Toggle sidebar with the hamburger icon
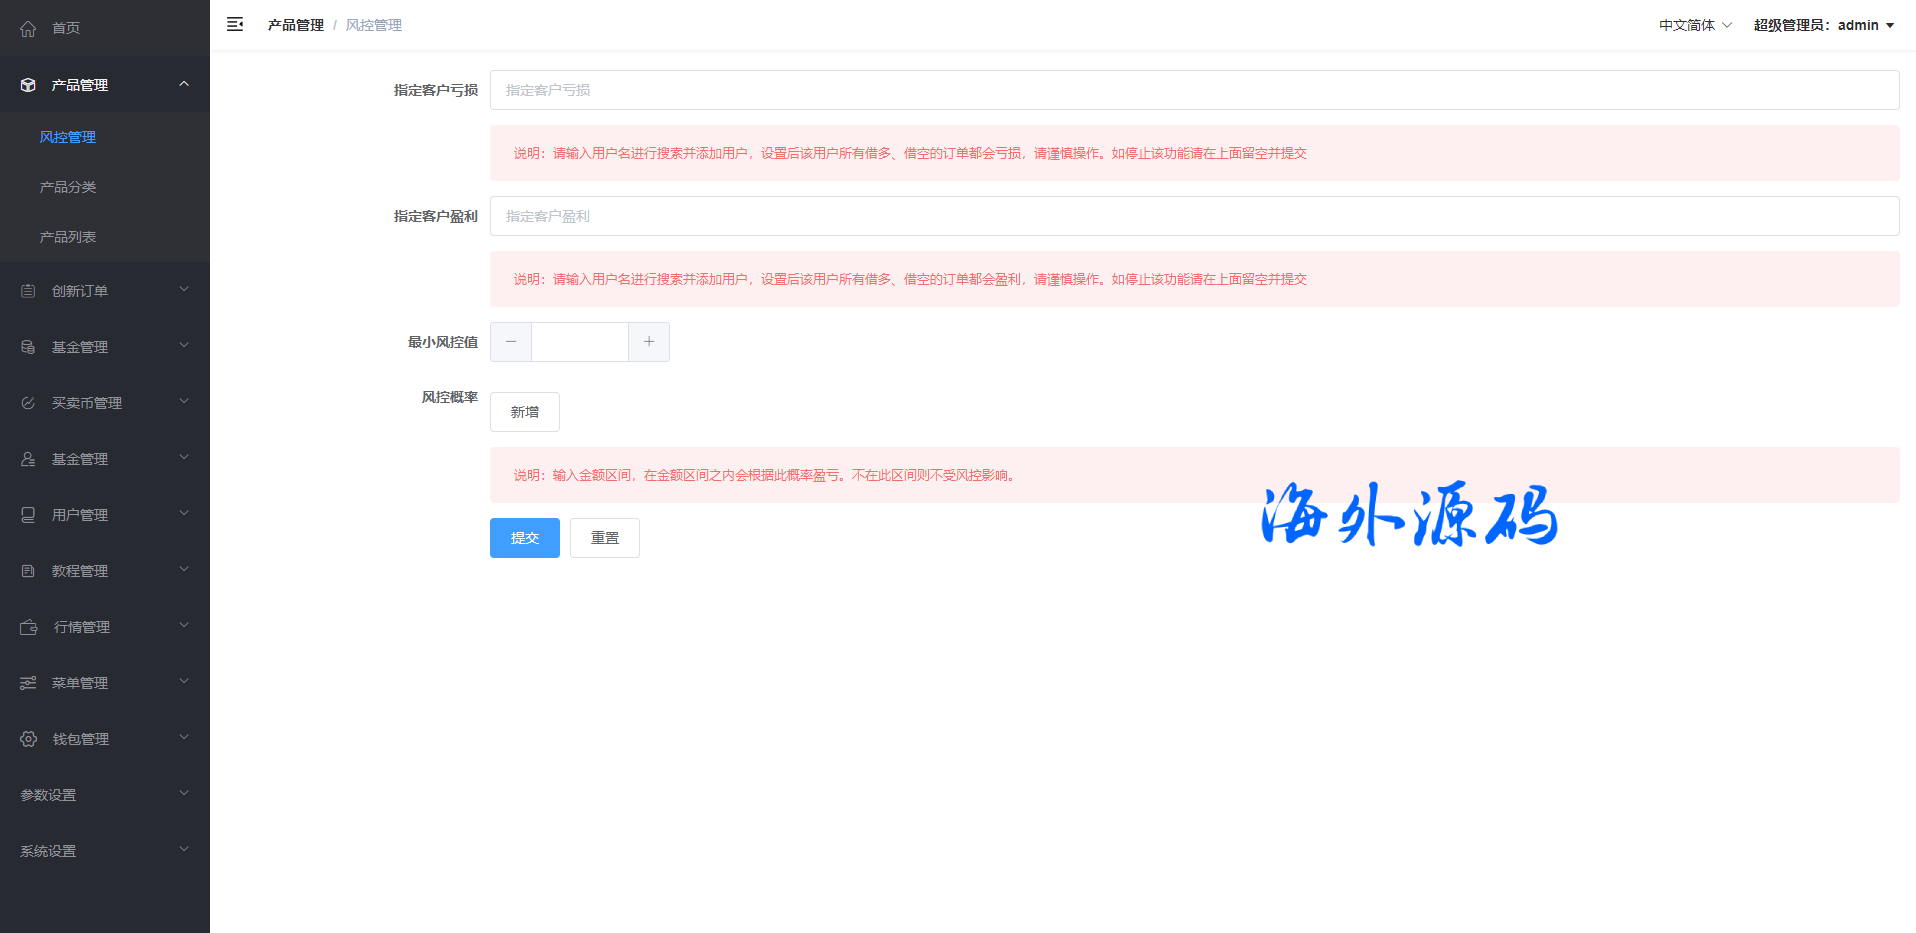This screenshot has height=933, width=1916. coord(235,25)
